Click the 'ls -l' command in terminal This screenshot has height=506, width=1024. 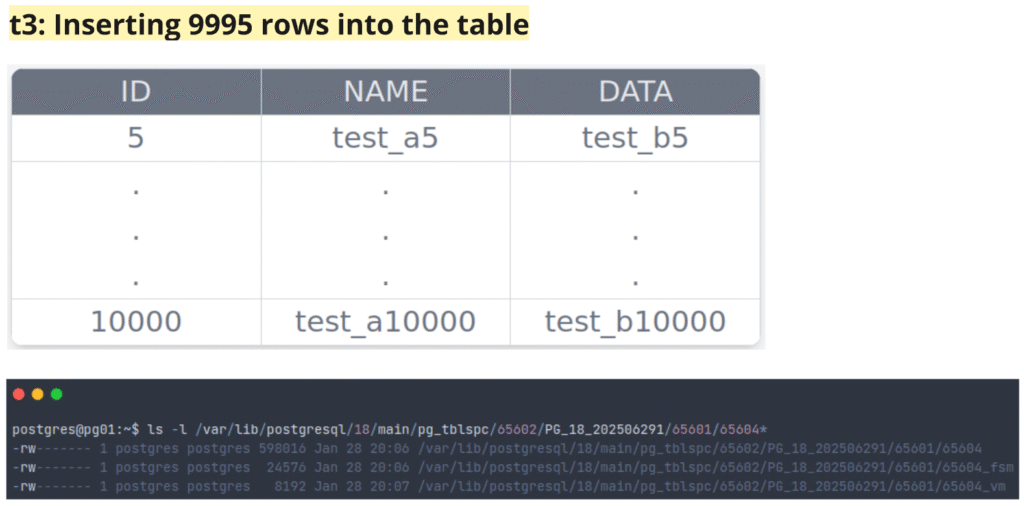(x=164, y=429)
